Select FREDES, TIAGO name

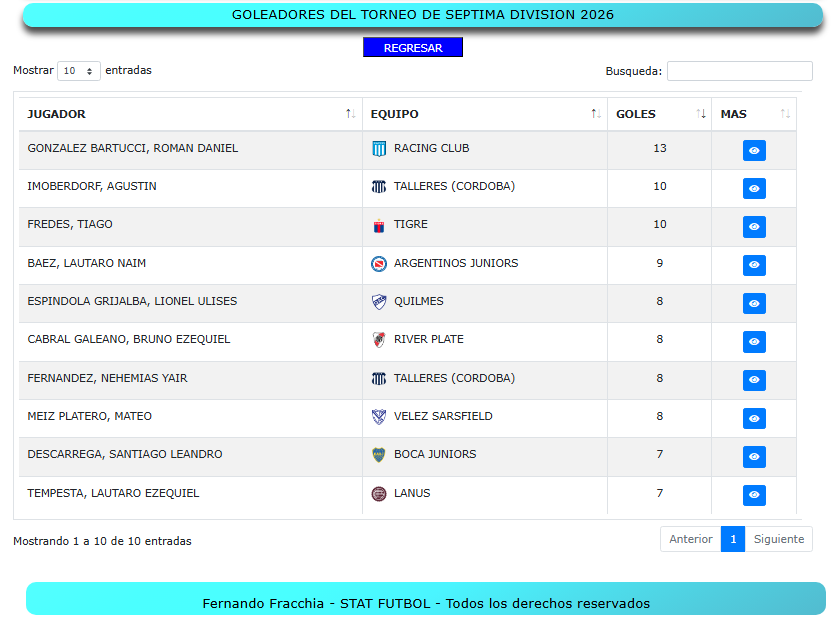[70, 224]
